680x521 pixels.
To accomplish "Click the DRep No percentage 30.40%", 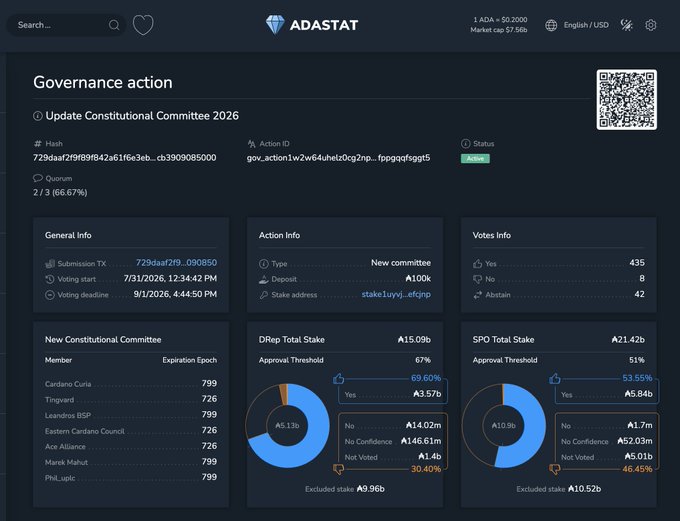I will (x=426, y=469).
